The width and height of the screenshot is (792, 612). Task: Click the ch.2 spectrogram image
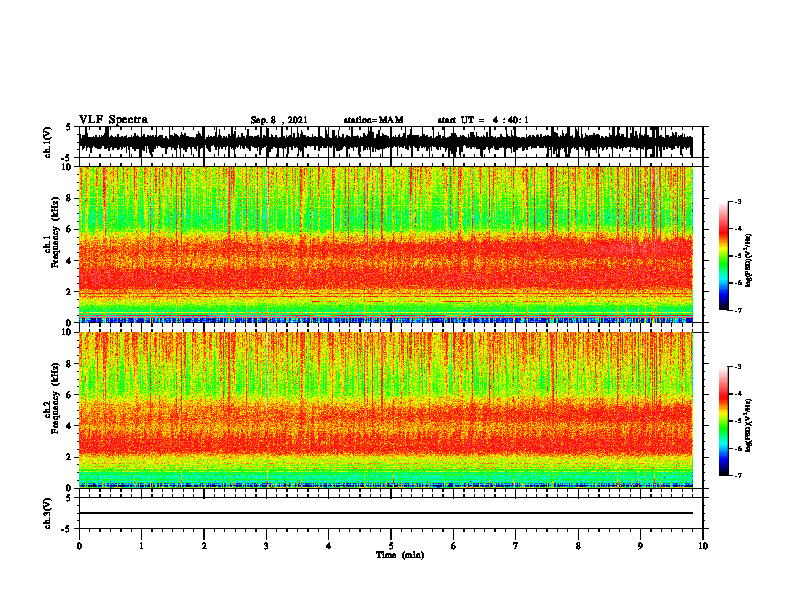[385, 410]
